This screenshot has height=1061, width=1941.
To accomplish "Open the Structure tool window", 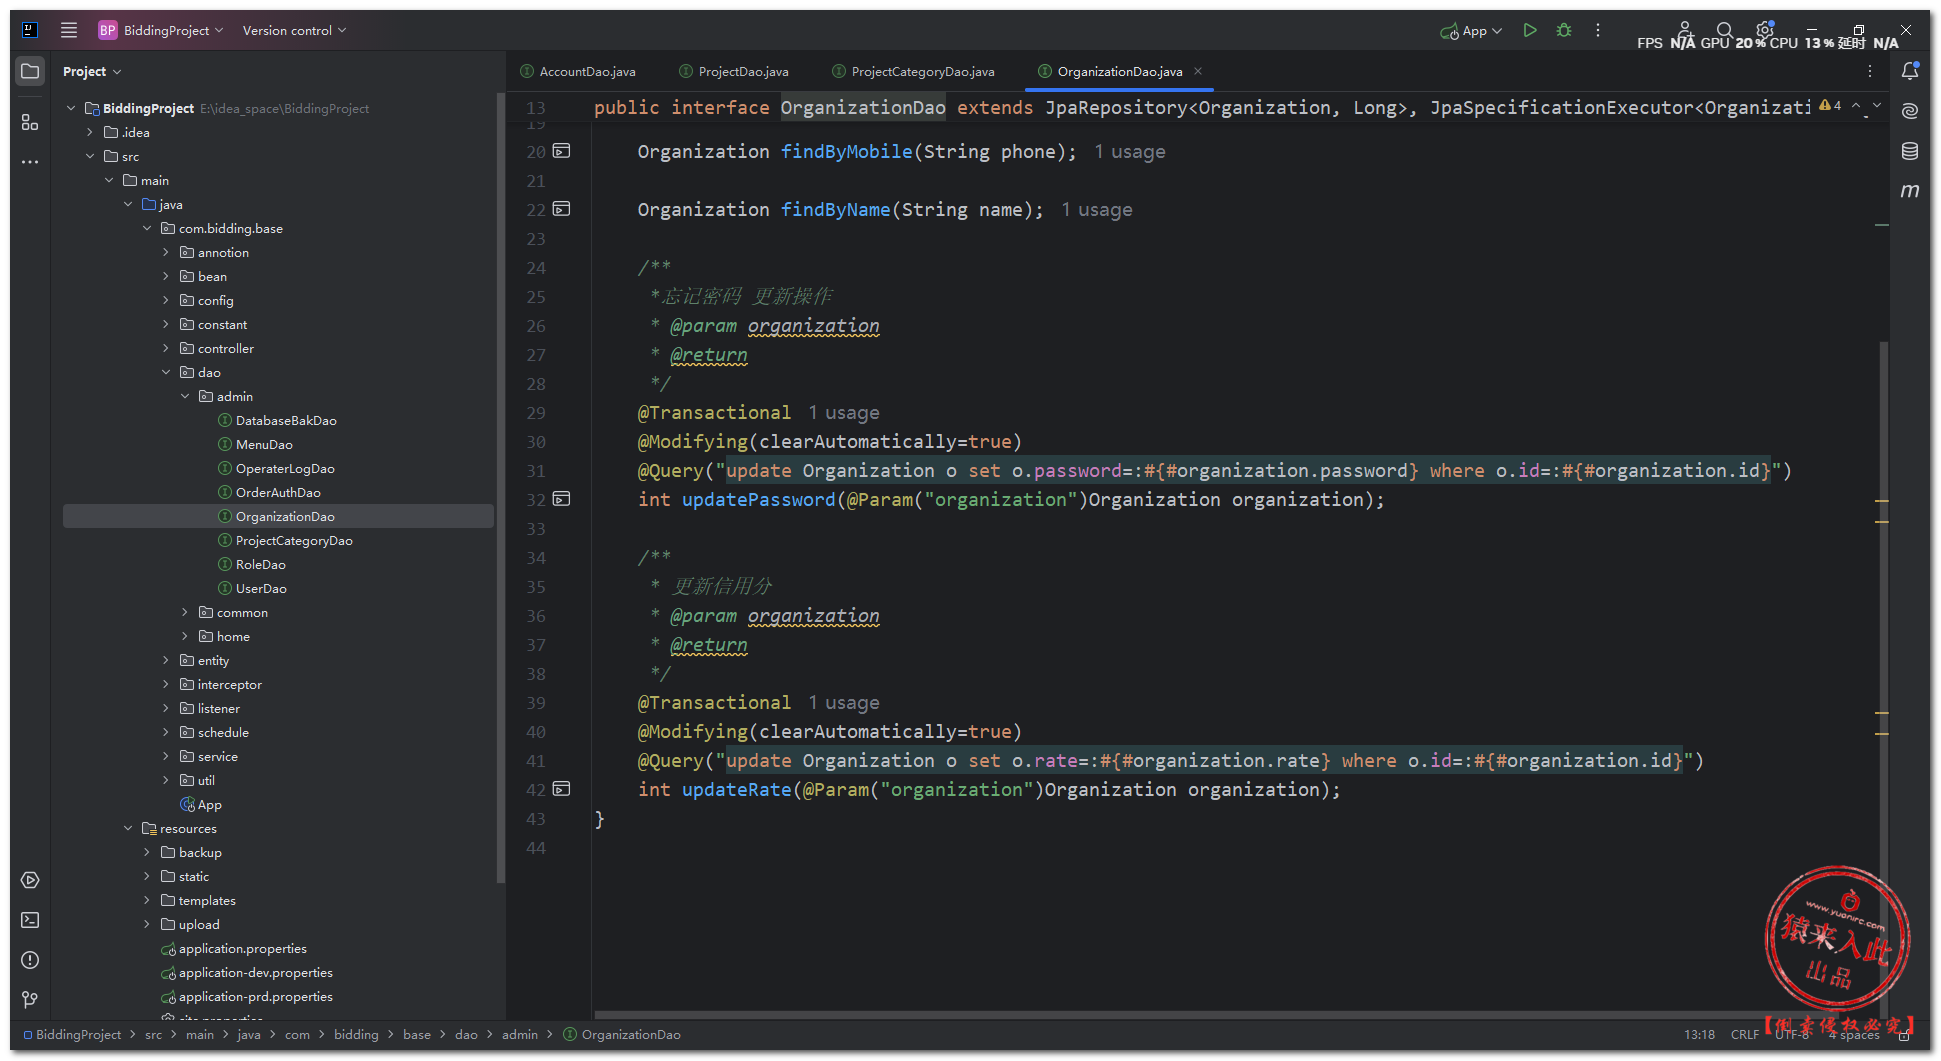I will pos(30,122).
